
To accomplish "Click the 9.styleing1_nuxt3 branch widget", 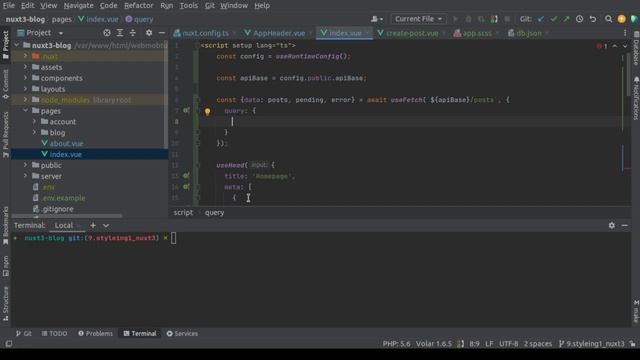I will point(591,344).
